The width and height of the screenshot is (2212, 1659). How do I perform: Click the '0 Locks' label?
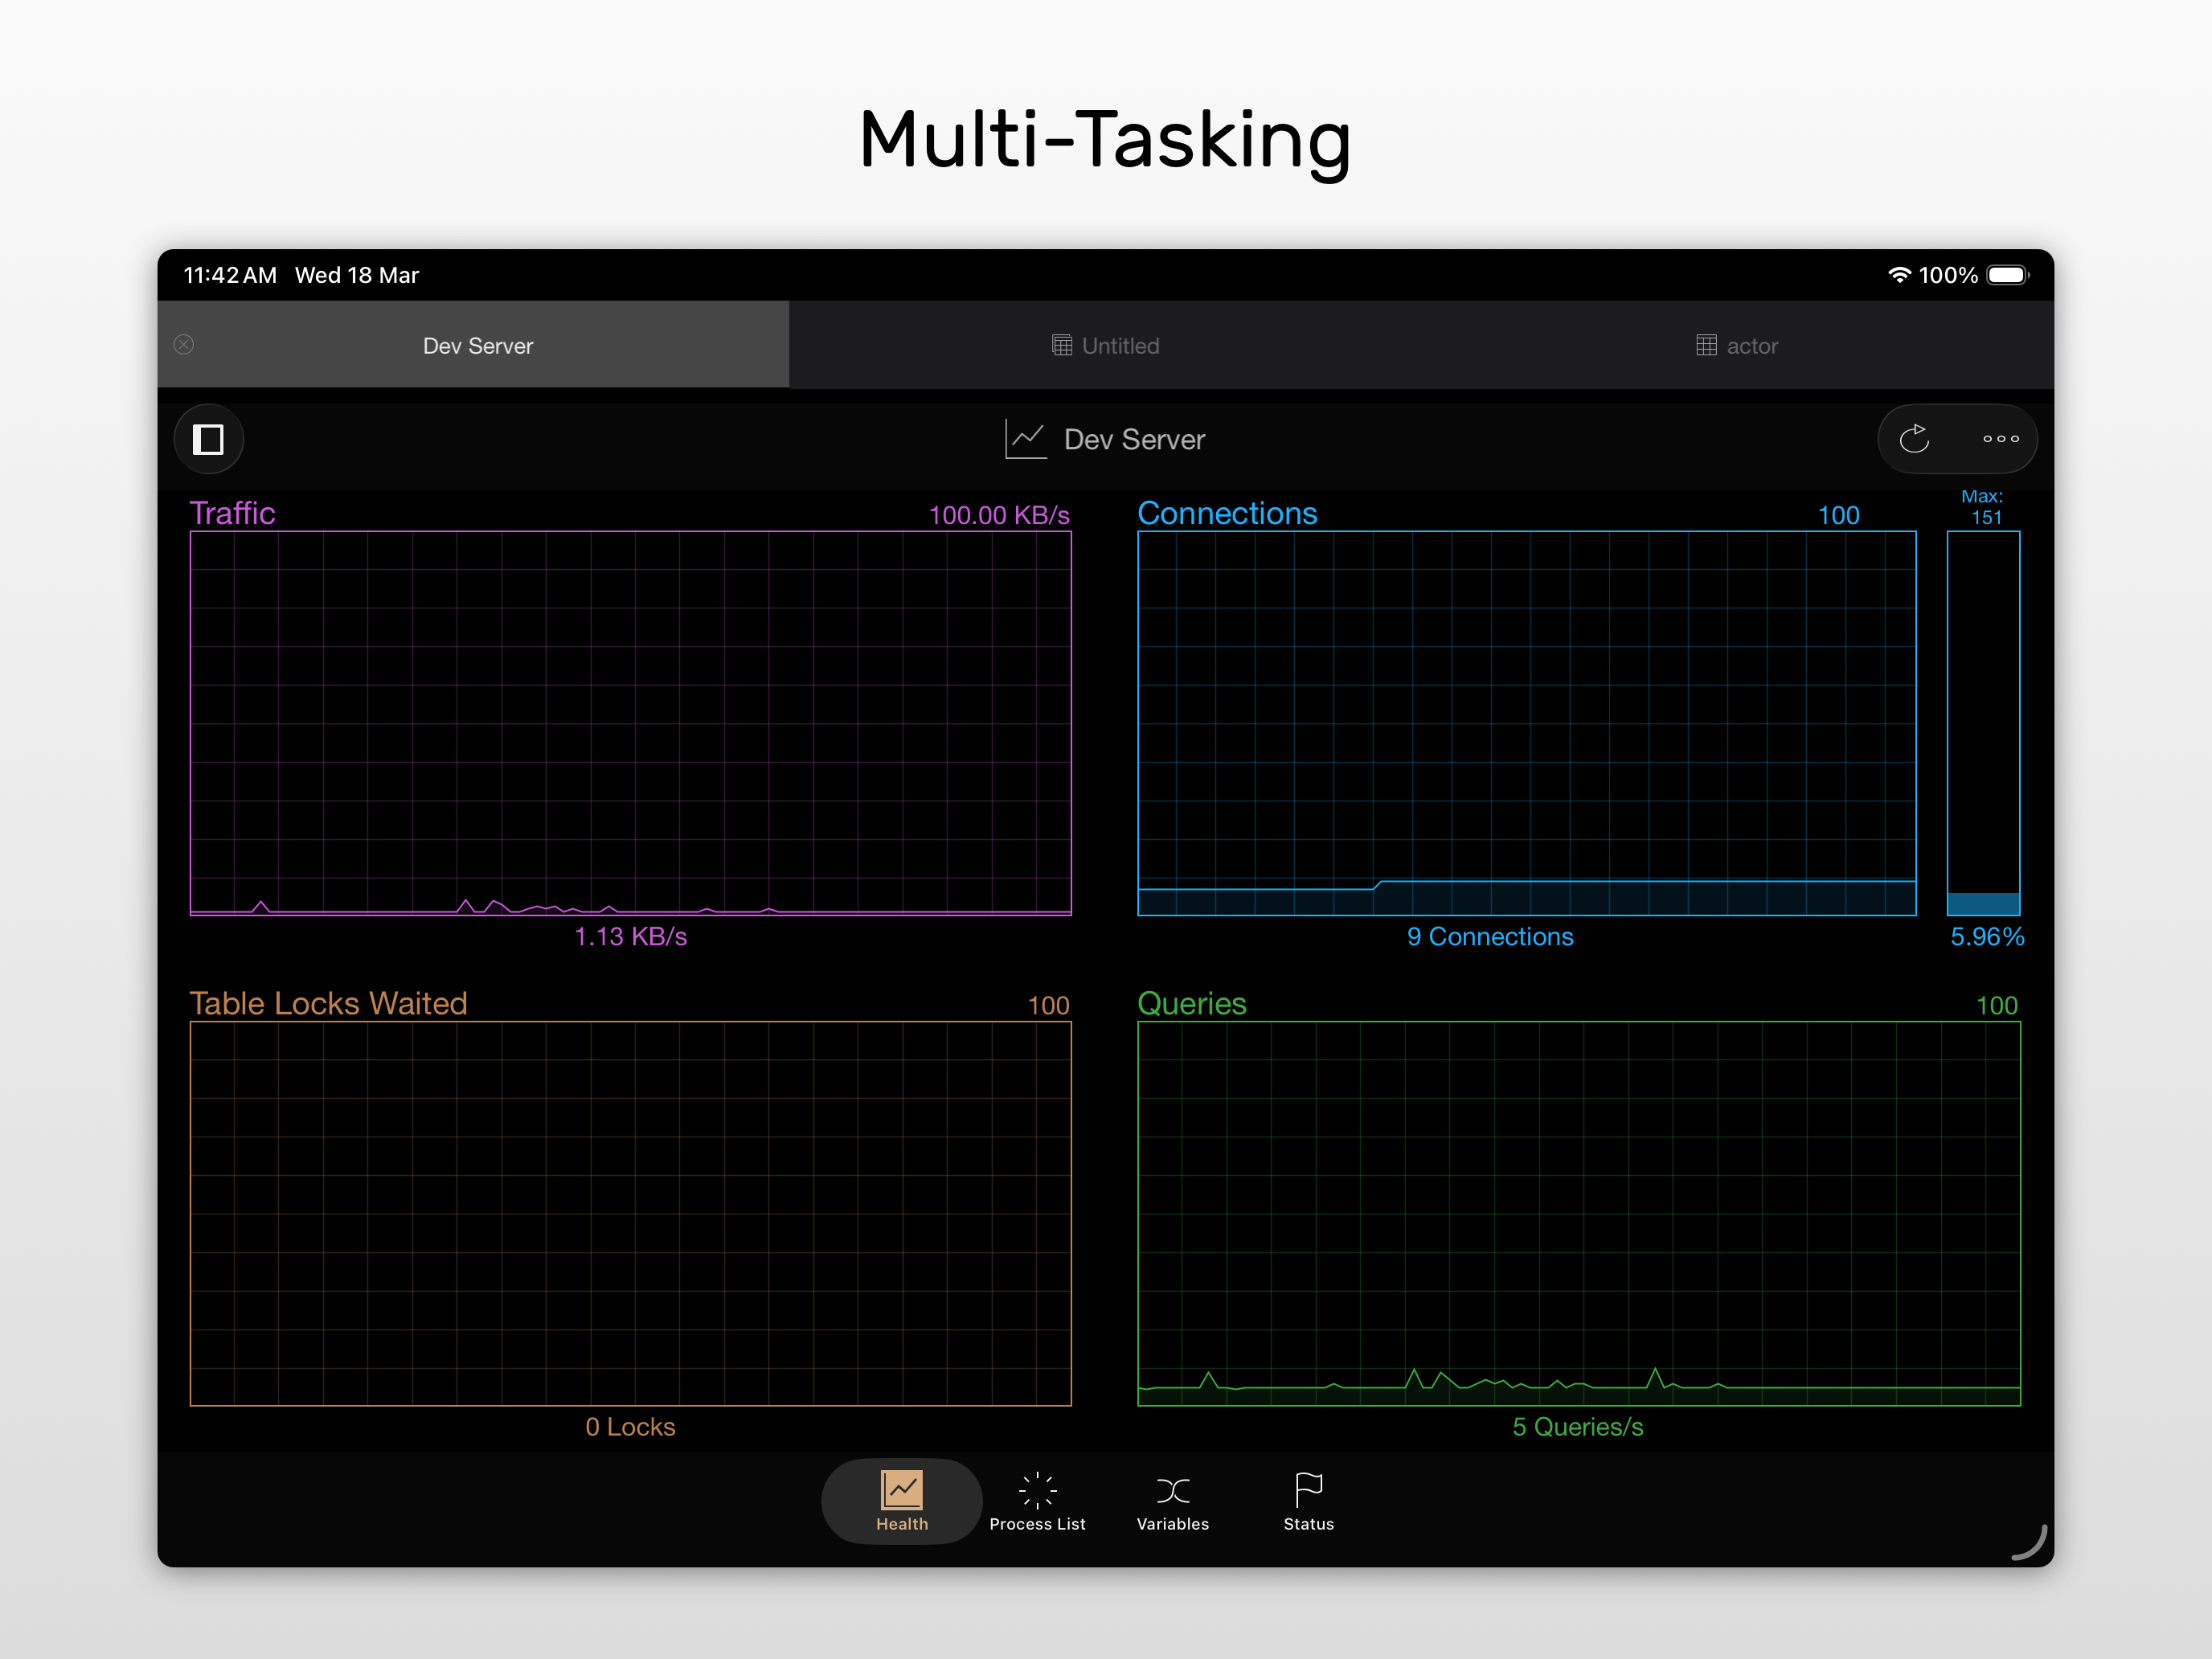630,1427
